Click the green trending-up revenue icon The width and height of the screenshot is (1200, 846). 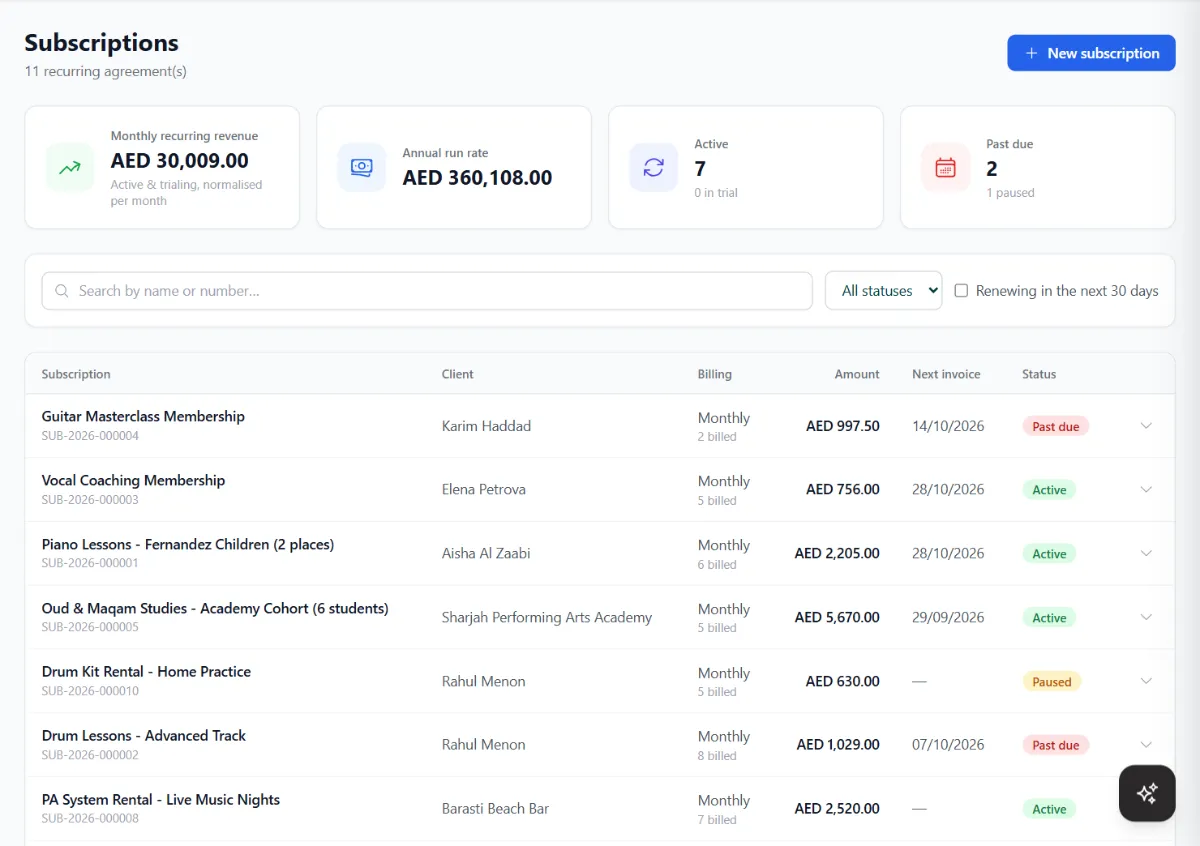coord(70,167)
